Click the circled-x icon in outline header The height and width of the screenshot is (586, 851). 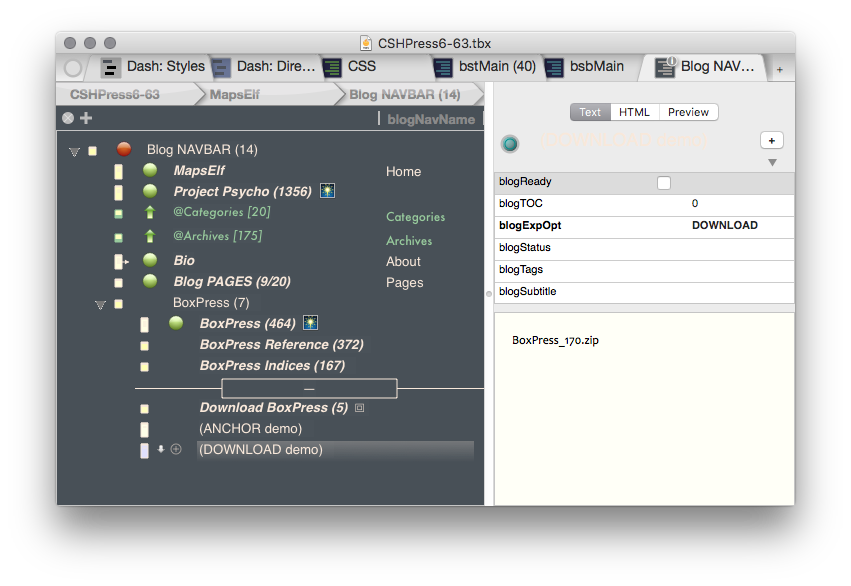pos(68,118)
